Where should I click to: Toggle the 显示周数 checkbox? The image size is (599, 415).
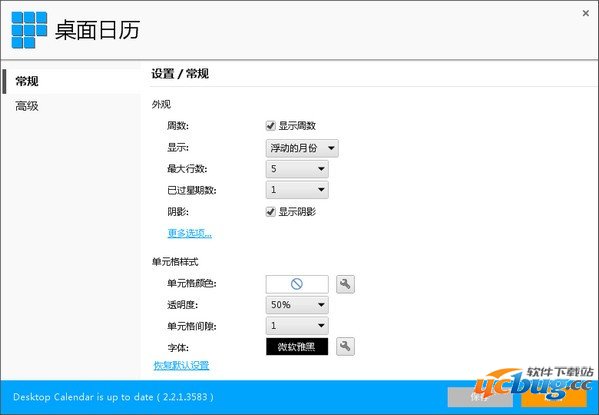pyautogui.click(x=270, y=126)
